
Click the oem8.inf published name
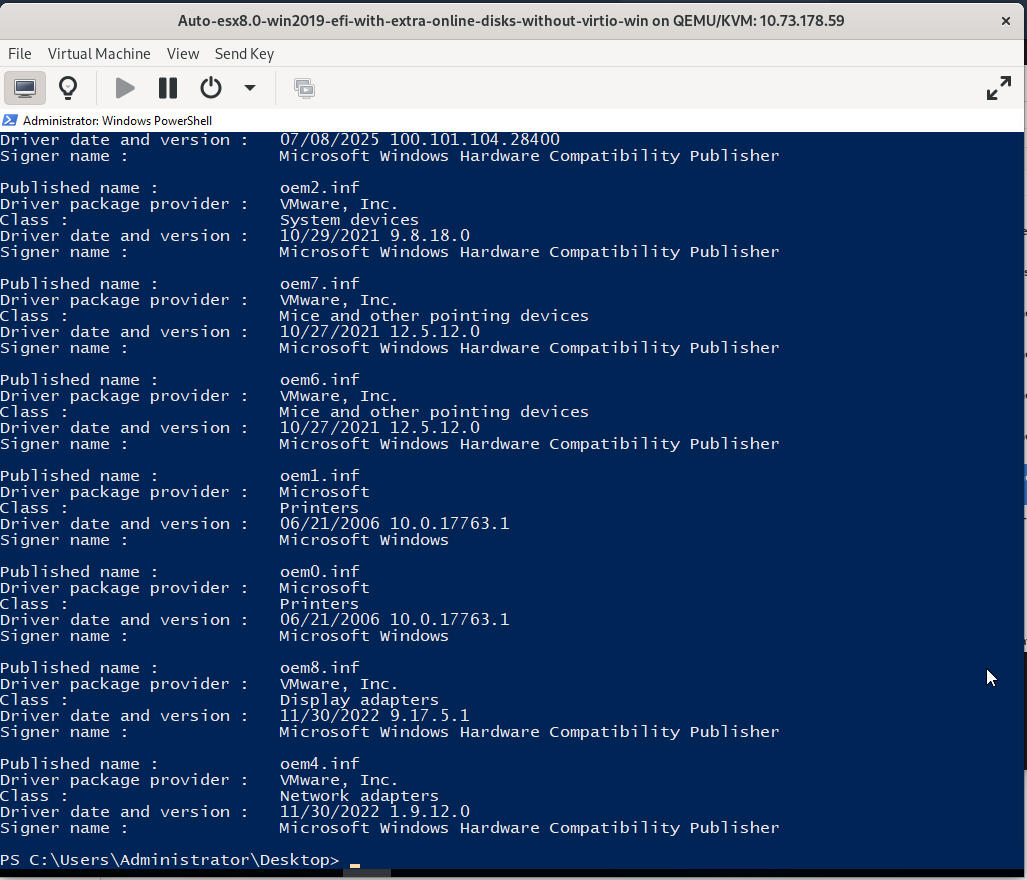coord(320,668)
